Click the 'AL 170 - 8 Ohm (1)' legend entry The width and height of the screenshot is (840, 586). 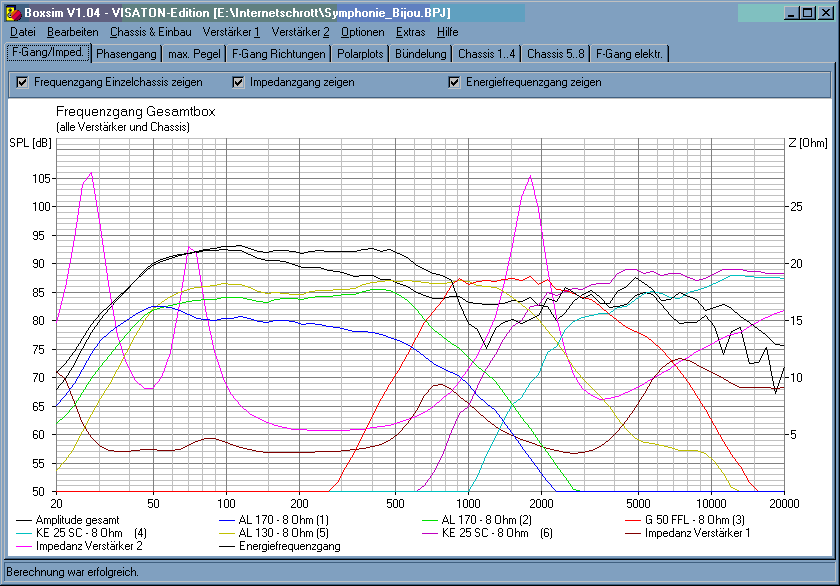click(274, 520)
